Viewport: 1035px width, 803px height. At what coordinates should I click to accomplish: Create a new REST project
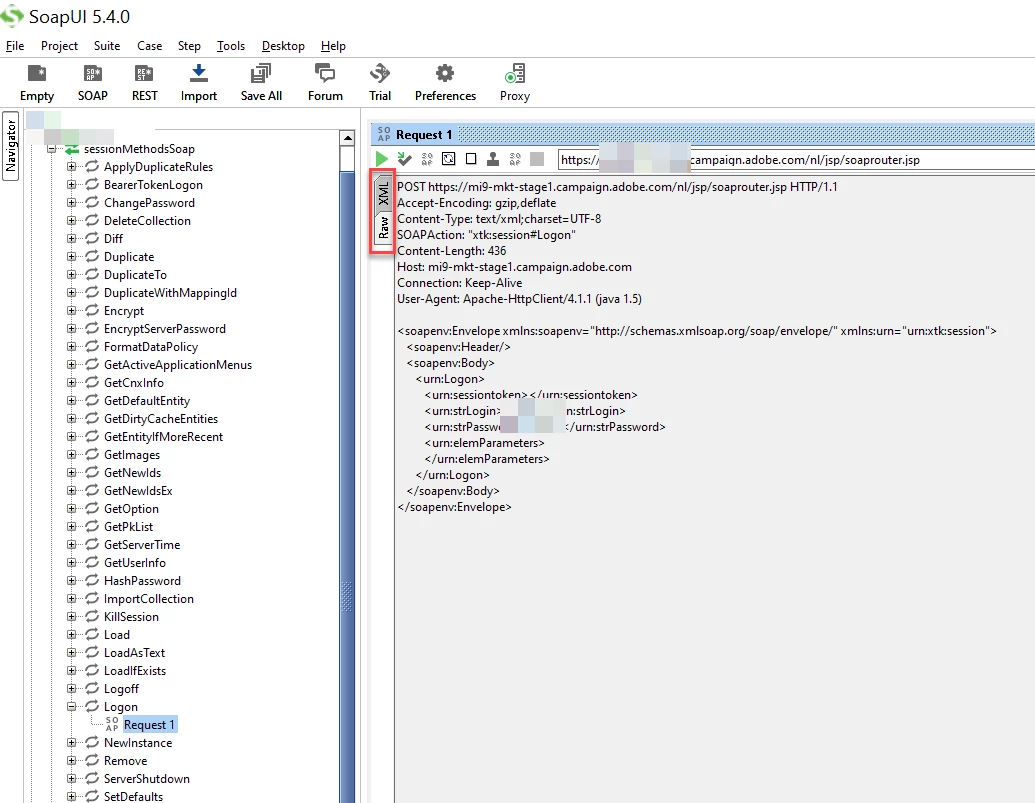pyautogui.click(x=144, y=73)
